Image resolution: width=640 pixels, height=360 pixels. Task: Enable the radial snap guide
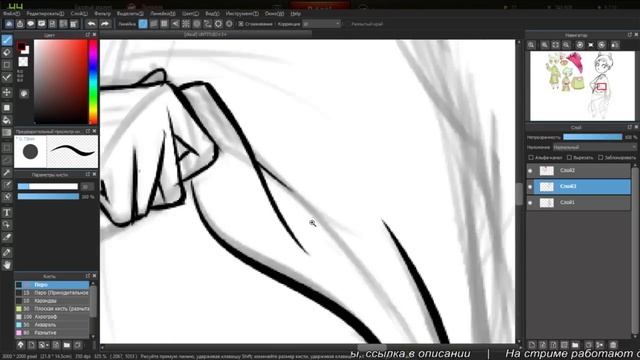(x=186, y=24)
